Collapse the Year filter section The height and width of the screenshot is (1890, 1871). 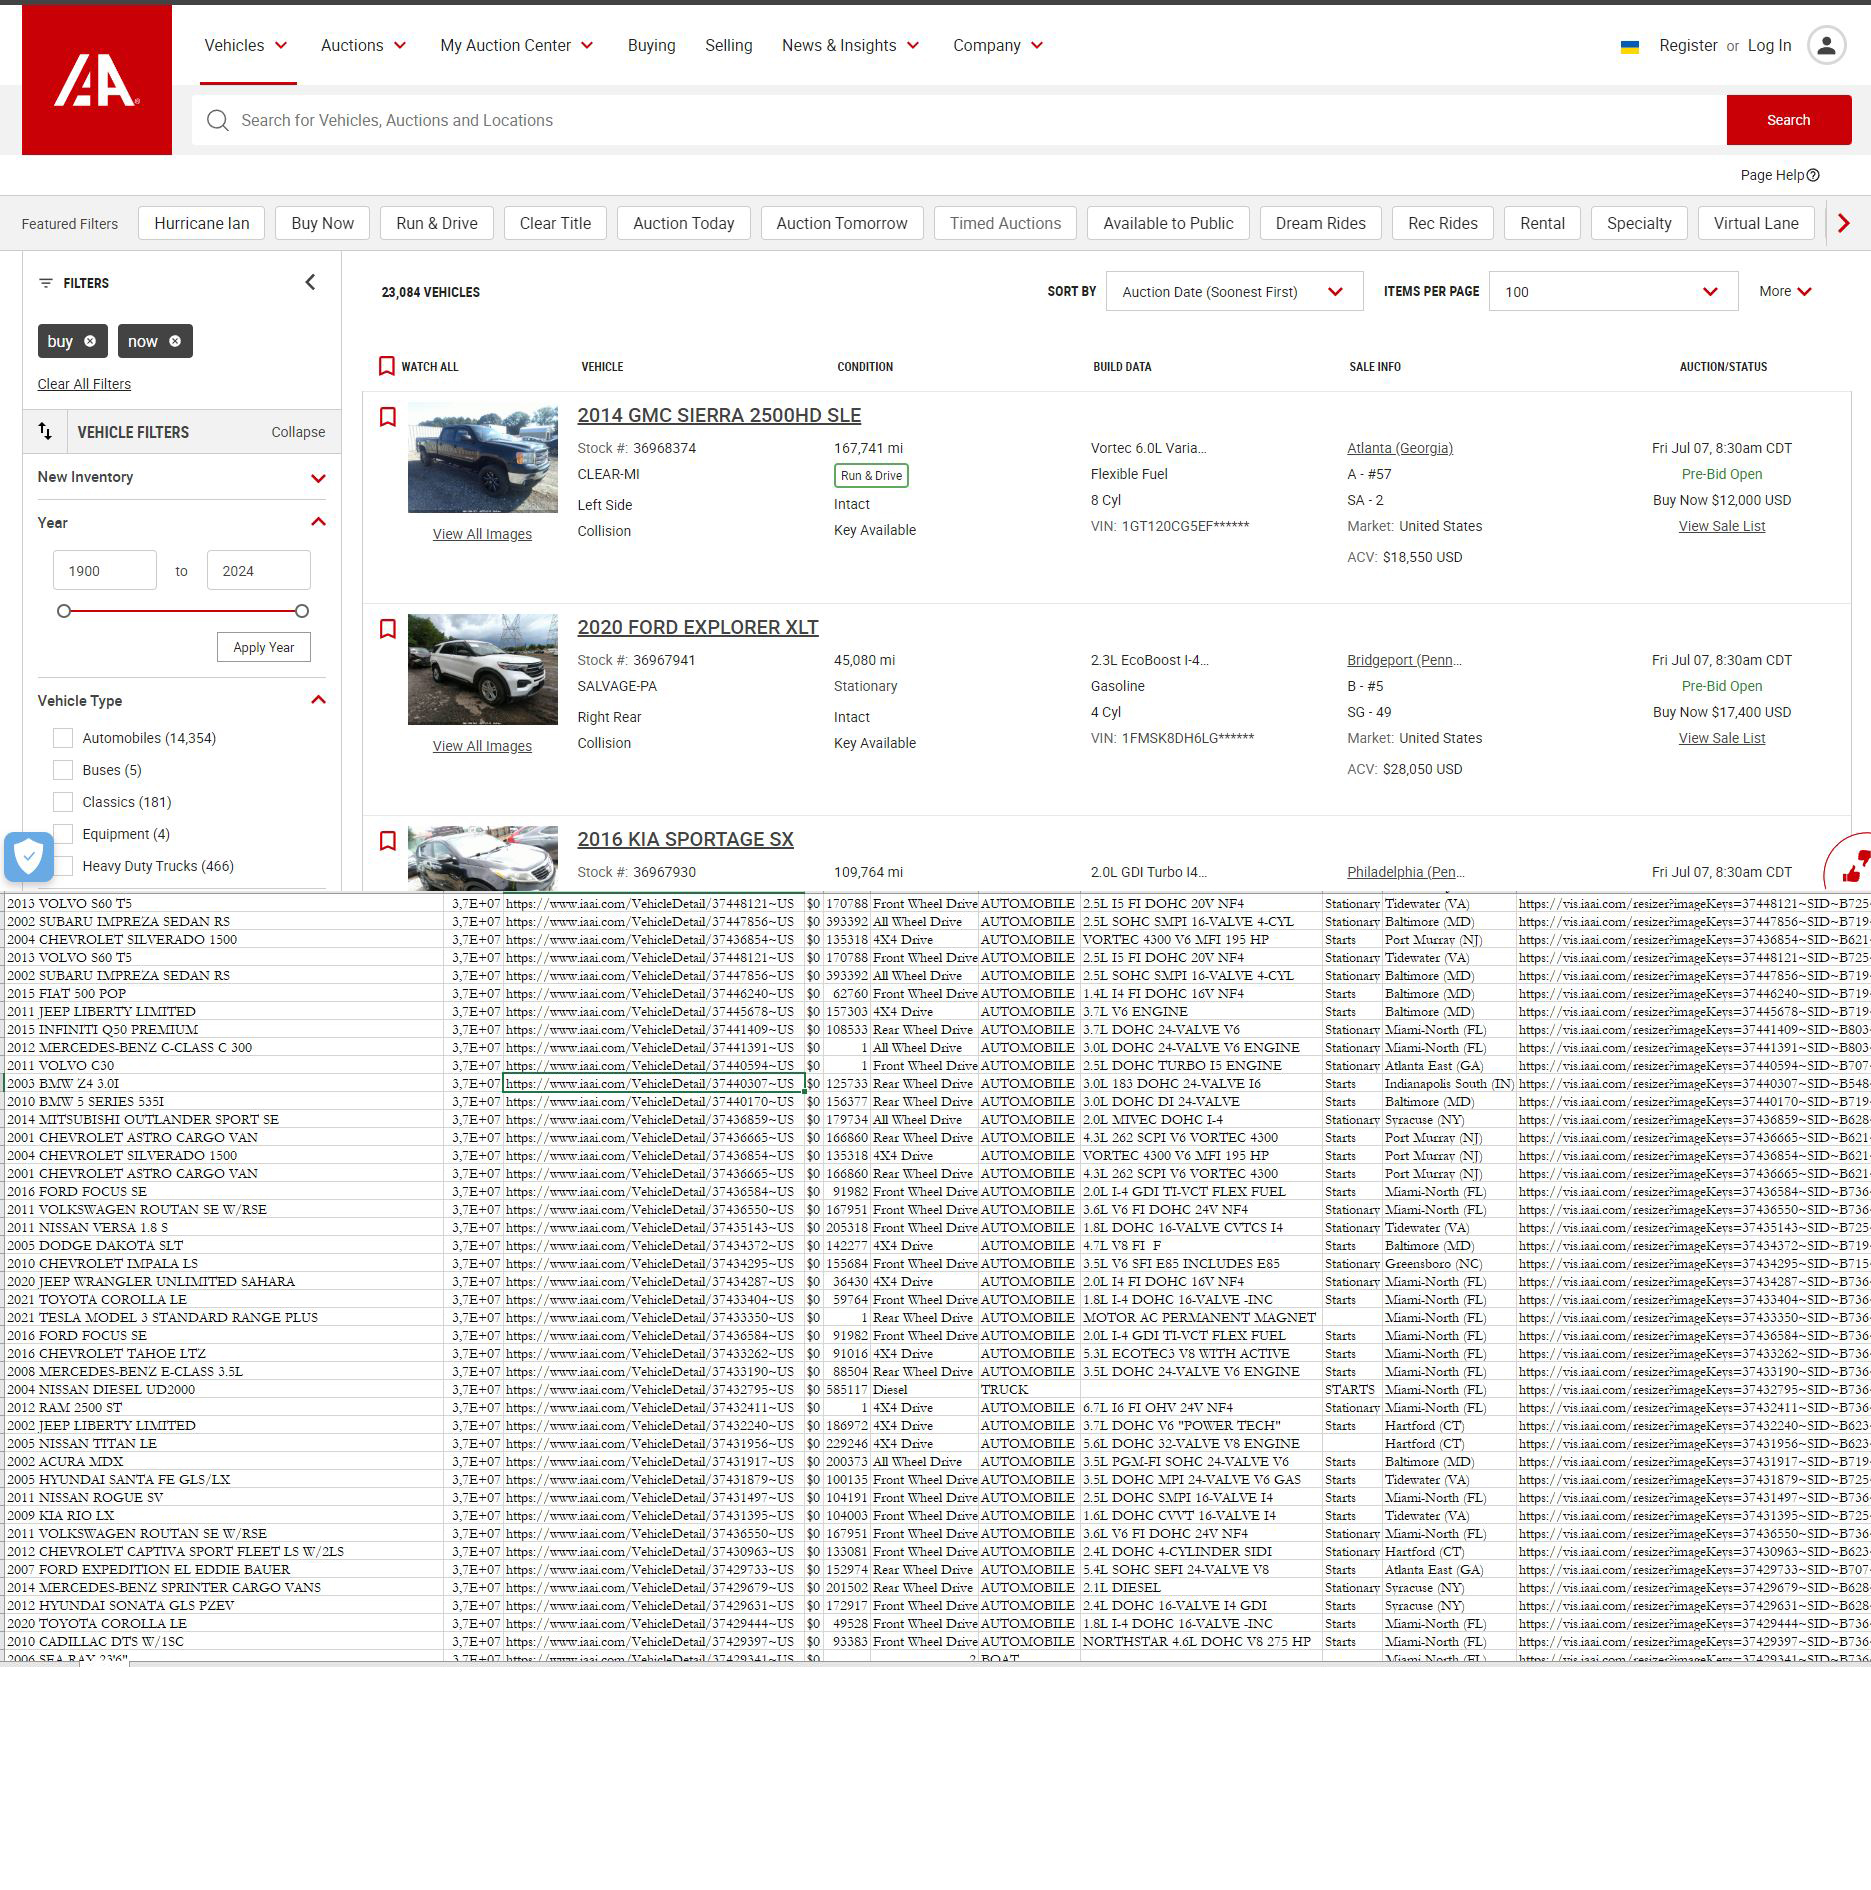(x=318, y=522)
